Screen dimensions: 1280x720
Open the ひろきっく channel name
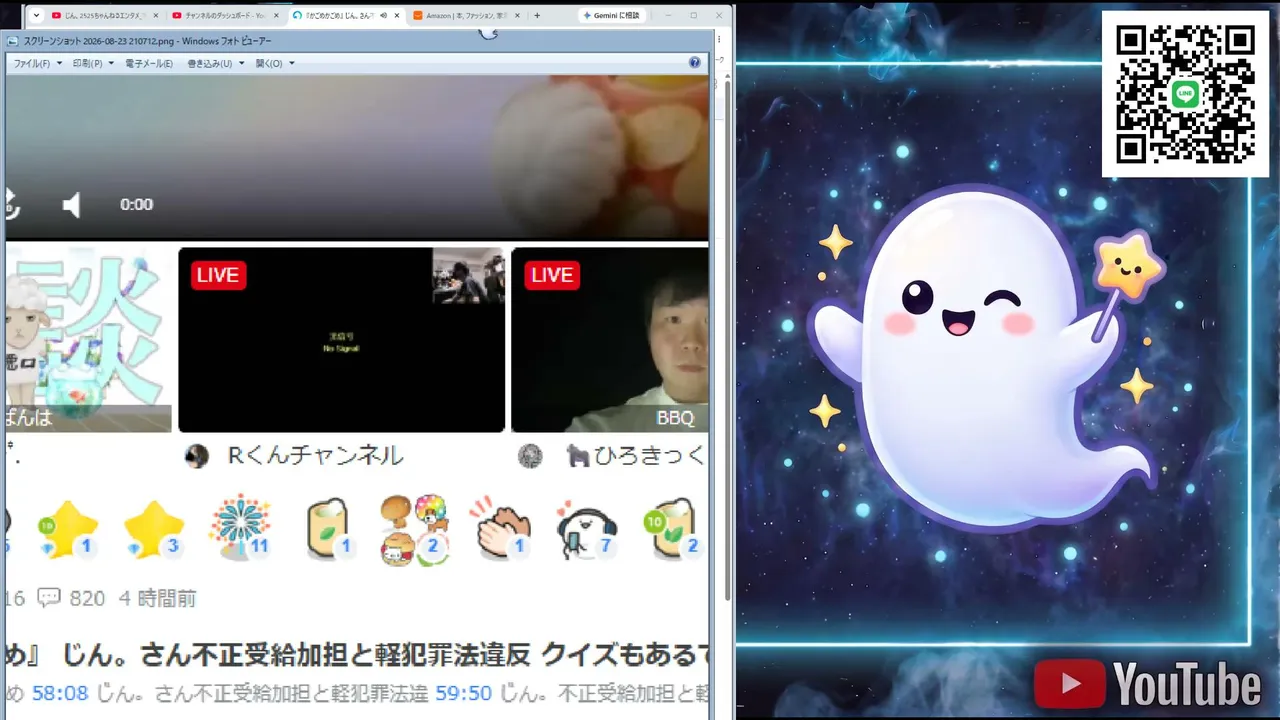[636, 456]
